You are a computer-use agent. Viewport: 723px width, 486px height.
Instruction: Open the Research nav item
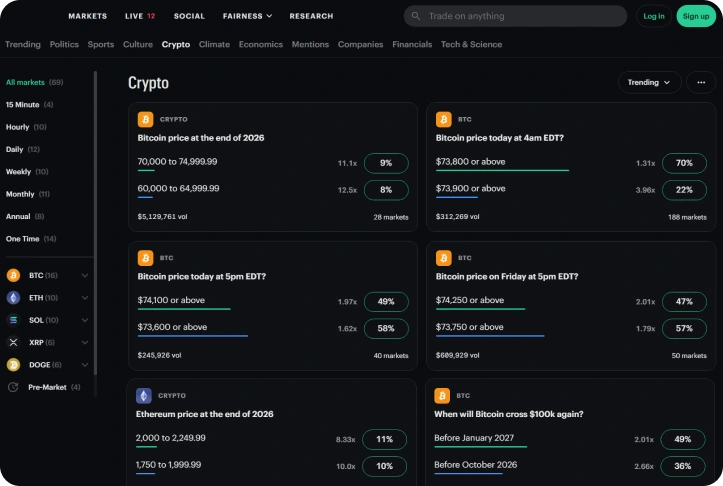click(x=311, y=16)
